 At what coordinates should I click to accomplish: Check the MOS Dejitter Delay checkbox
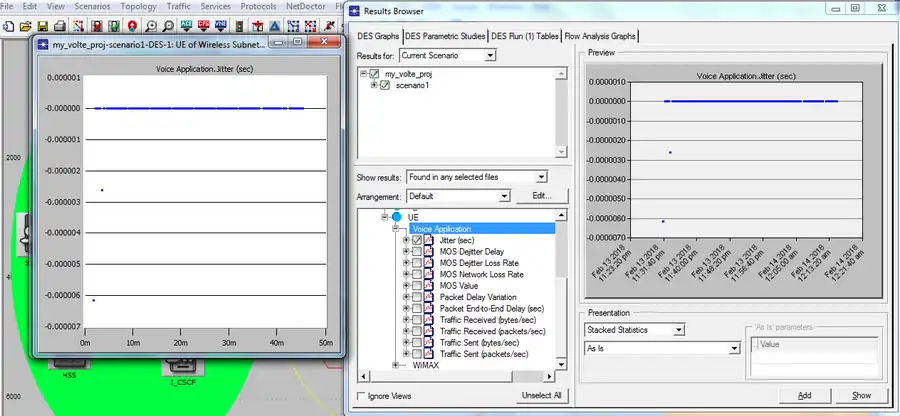coord(417,252)
